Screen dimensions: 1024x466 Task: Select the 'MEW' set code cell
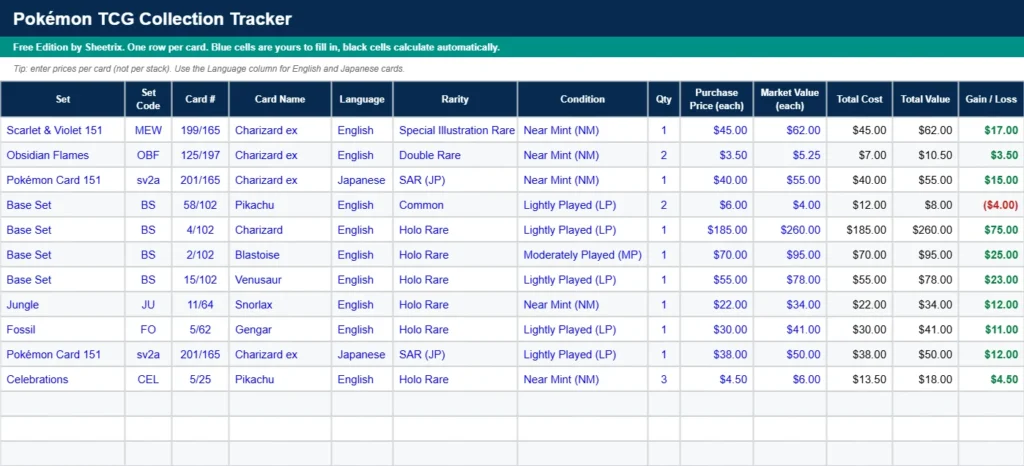point(148,131)
